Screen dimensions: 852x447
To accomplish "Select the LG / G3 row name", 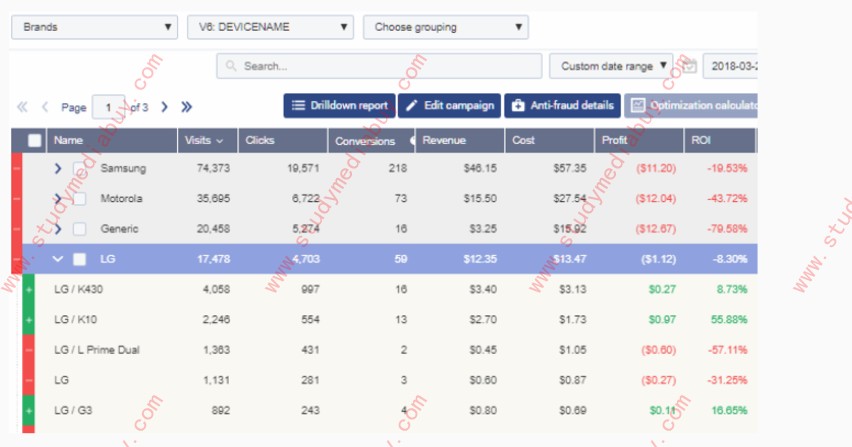I will tap(73, 411).
